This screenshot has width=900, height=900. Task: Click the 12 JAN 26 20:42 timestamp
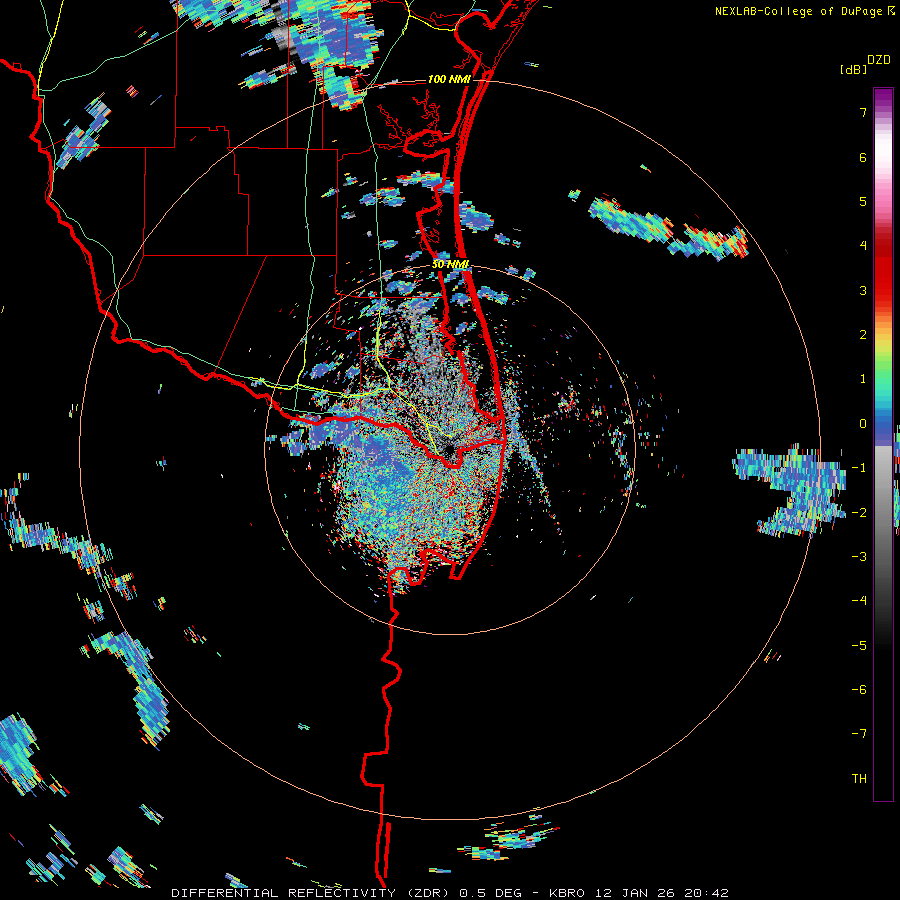[662, 893]
